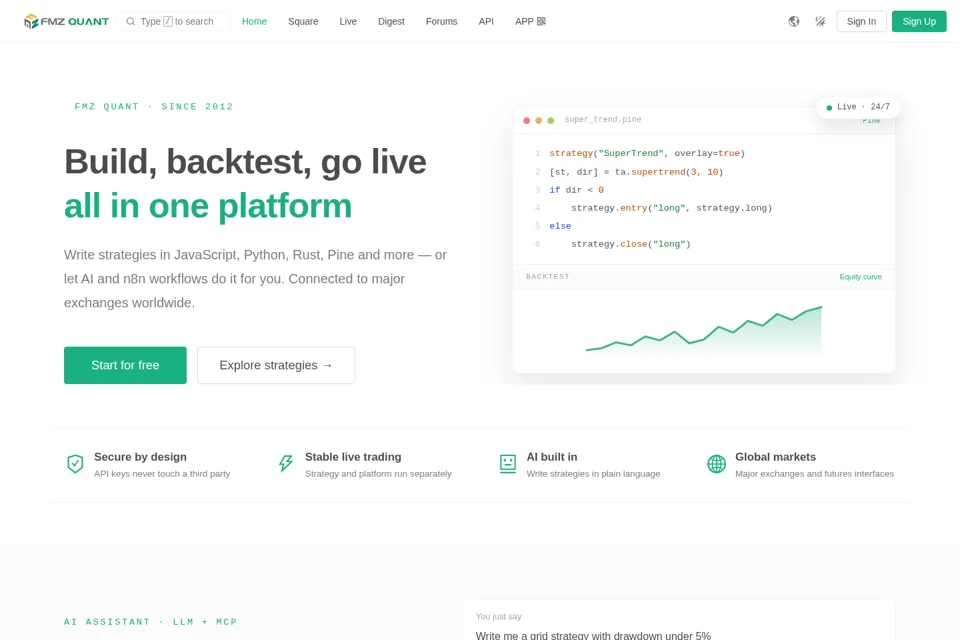
Task: Click 'AI ASSISTANT · LLM + MCP' label
Action: (x=151, y=622)
